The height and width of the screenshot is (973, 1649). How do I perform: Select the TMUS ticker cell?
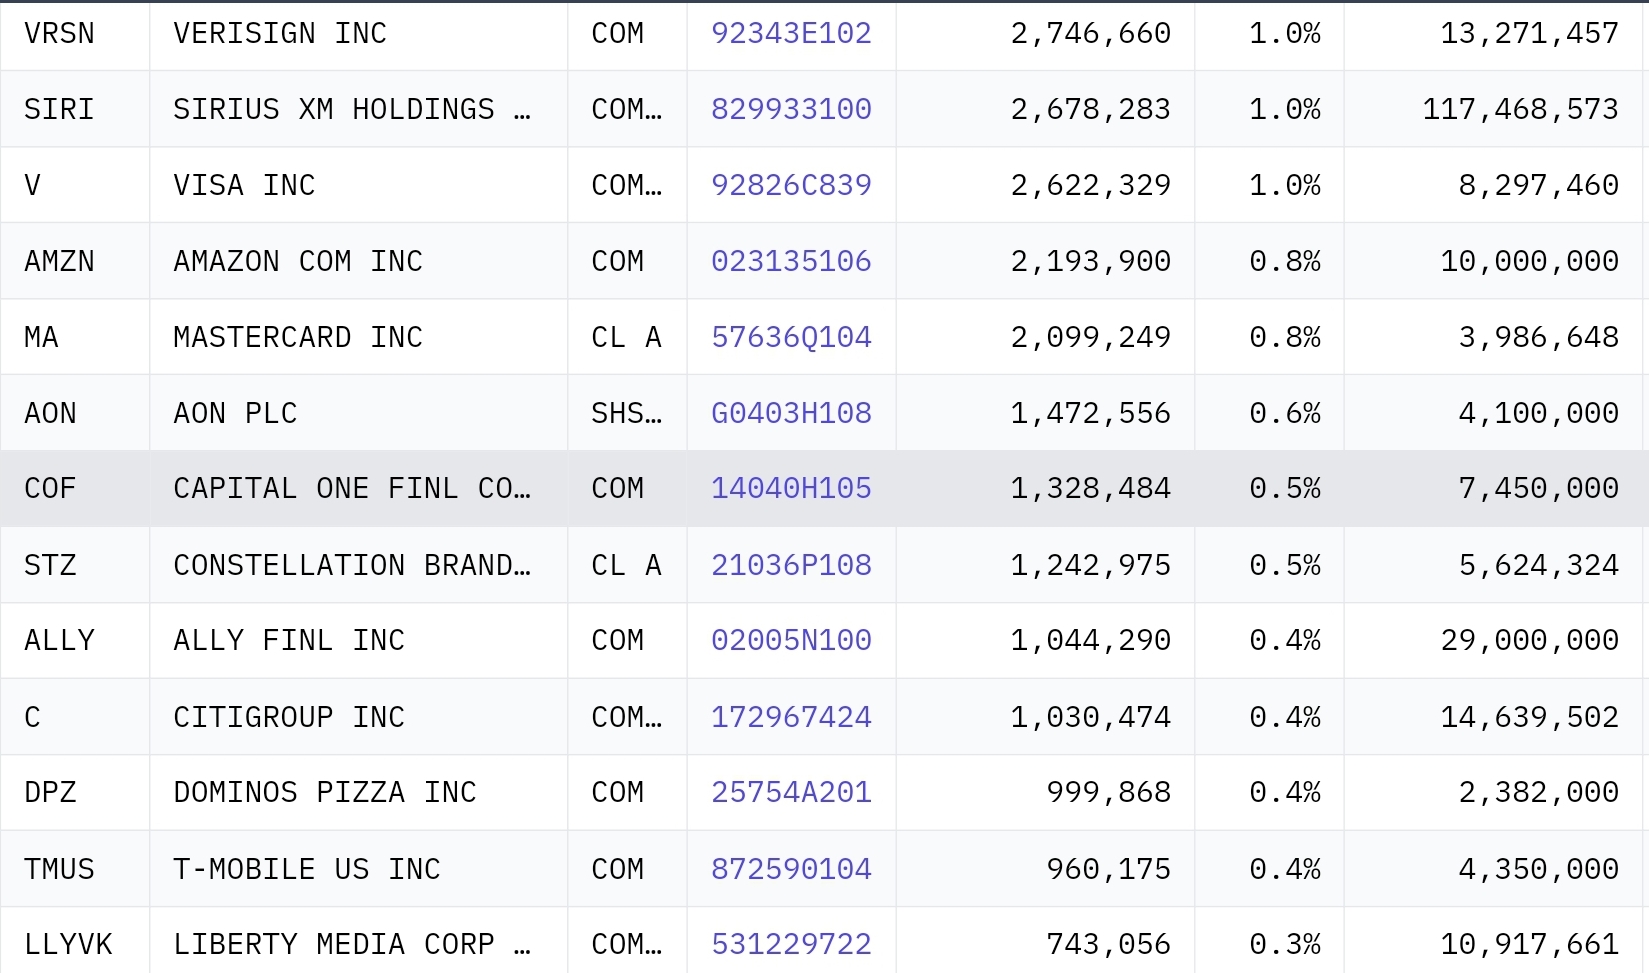point(75,869)
